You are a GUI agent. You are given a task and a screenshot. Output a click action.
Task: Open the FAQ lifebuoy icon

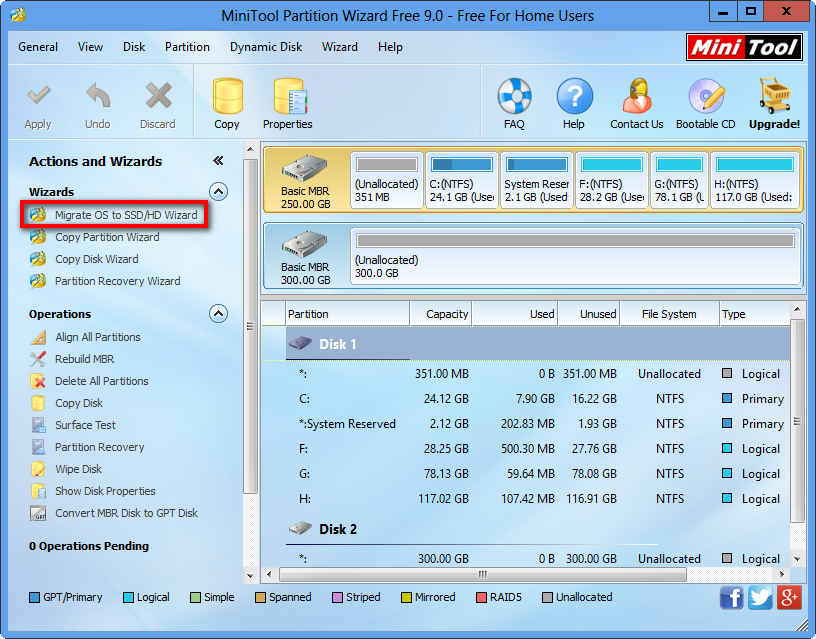(514, 97)
